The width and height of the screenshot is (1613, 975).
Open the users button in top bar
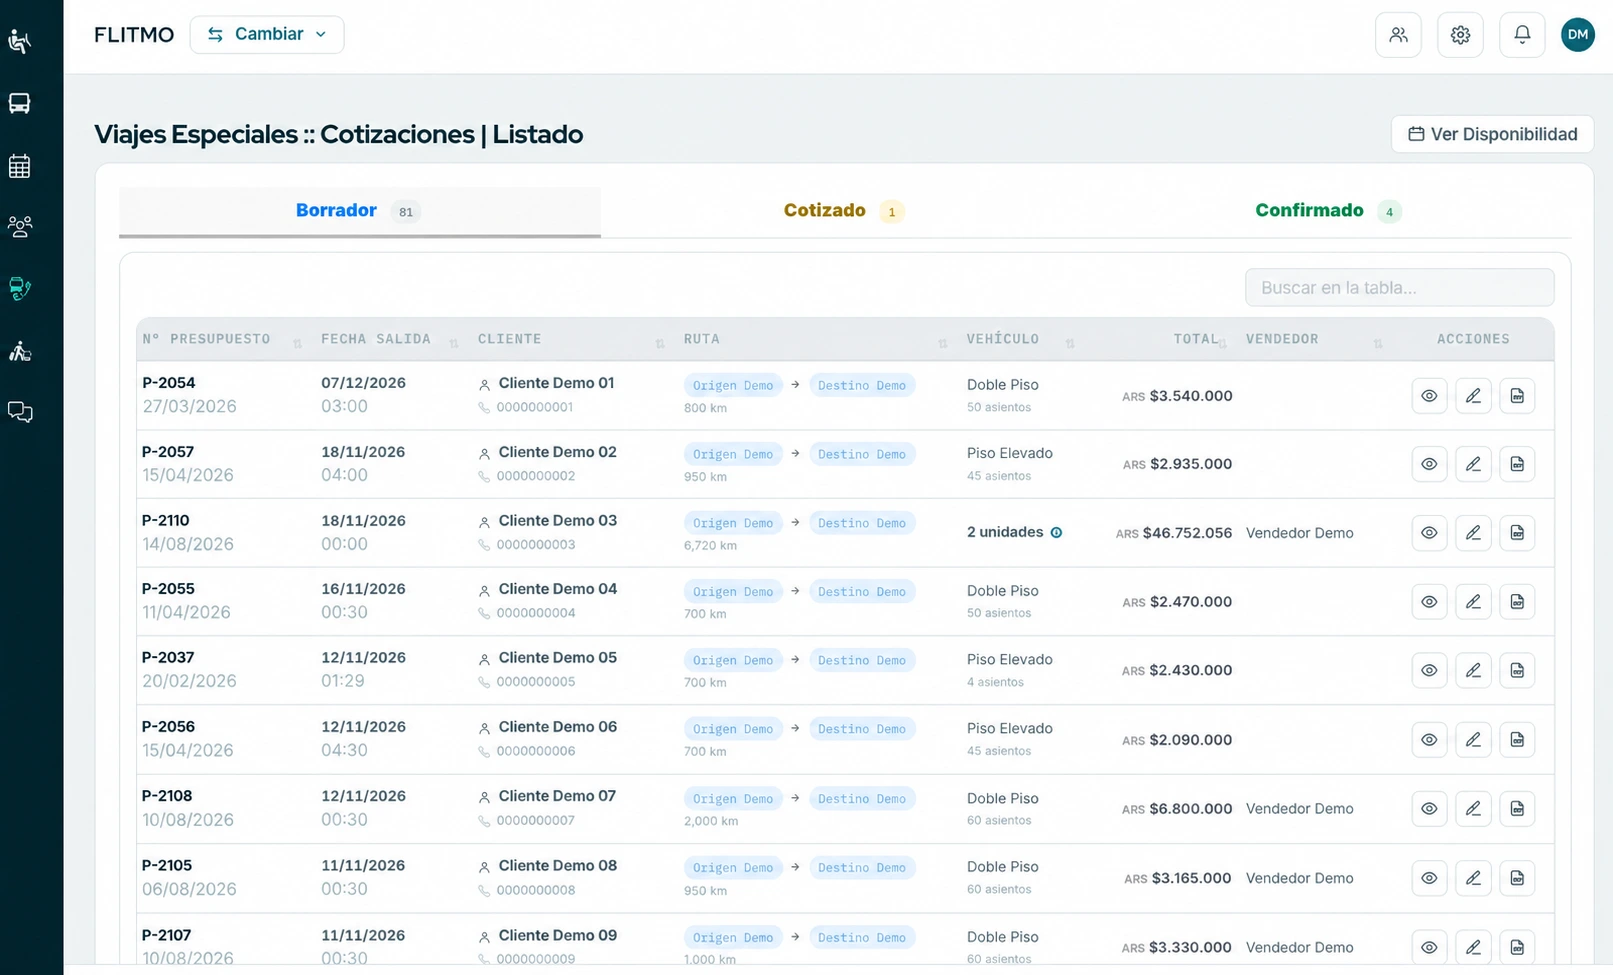point(1398,35)
